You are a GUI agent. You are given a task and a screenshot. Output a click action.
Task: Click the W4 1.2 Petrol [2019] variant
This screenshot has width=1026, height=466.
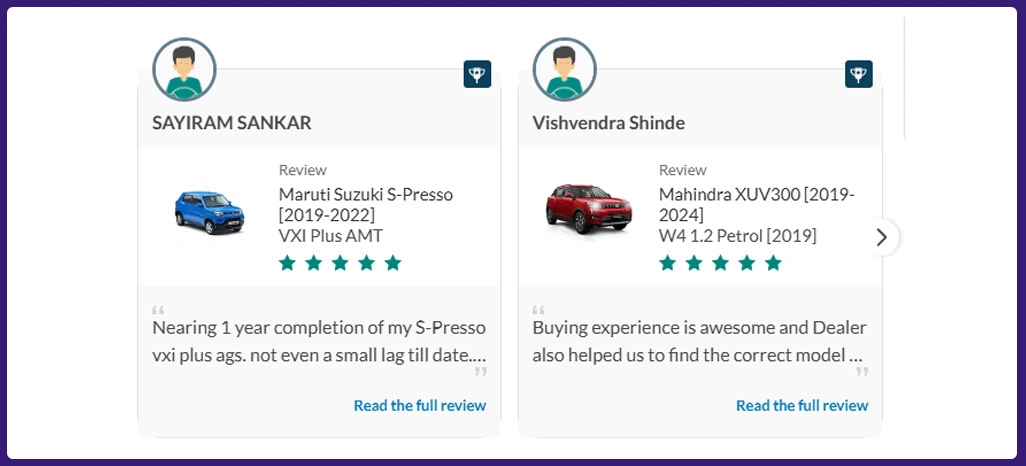(737, 236)
